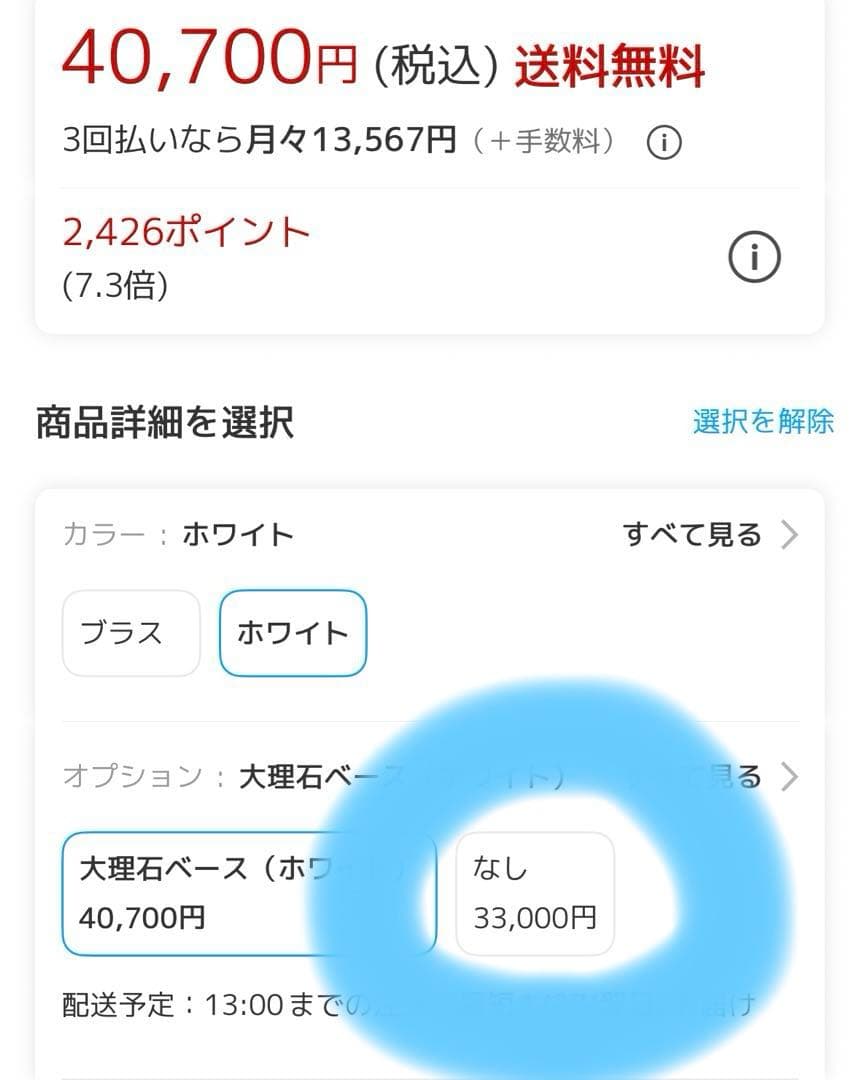
Task: Click 選択を解除 link
Action: 763,421
